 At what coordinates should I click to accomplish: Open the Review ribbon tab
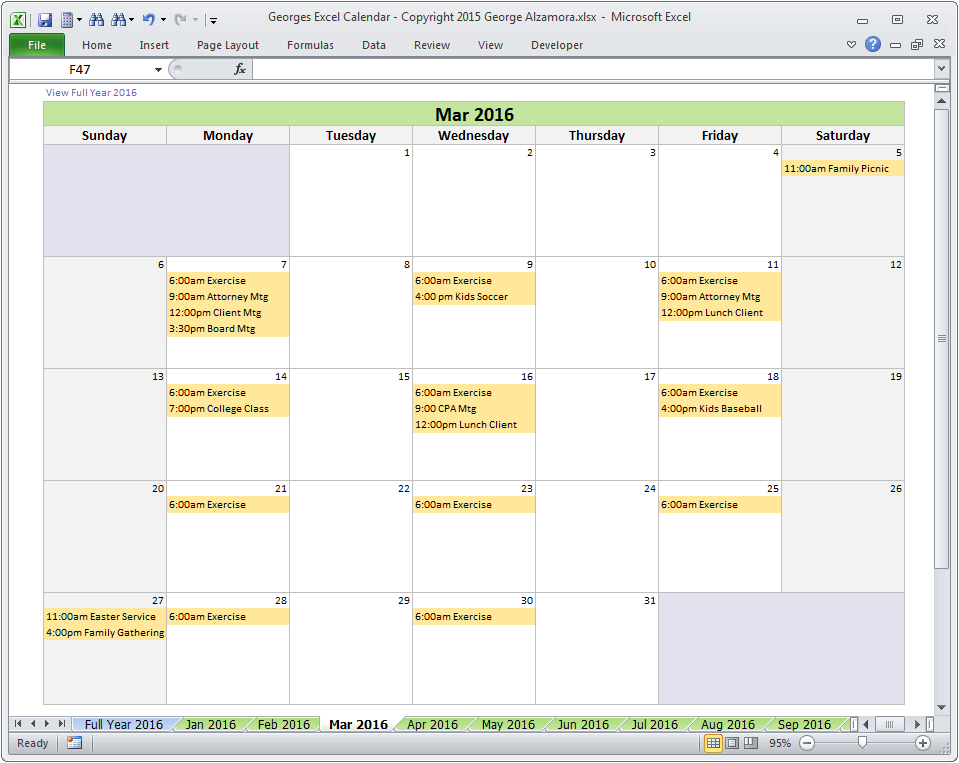pos(432,45)
